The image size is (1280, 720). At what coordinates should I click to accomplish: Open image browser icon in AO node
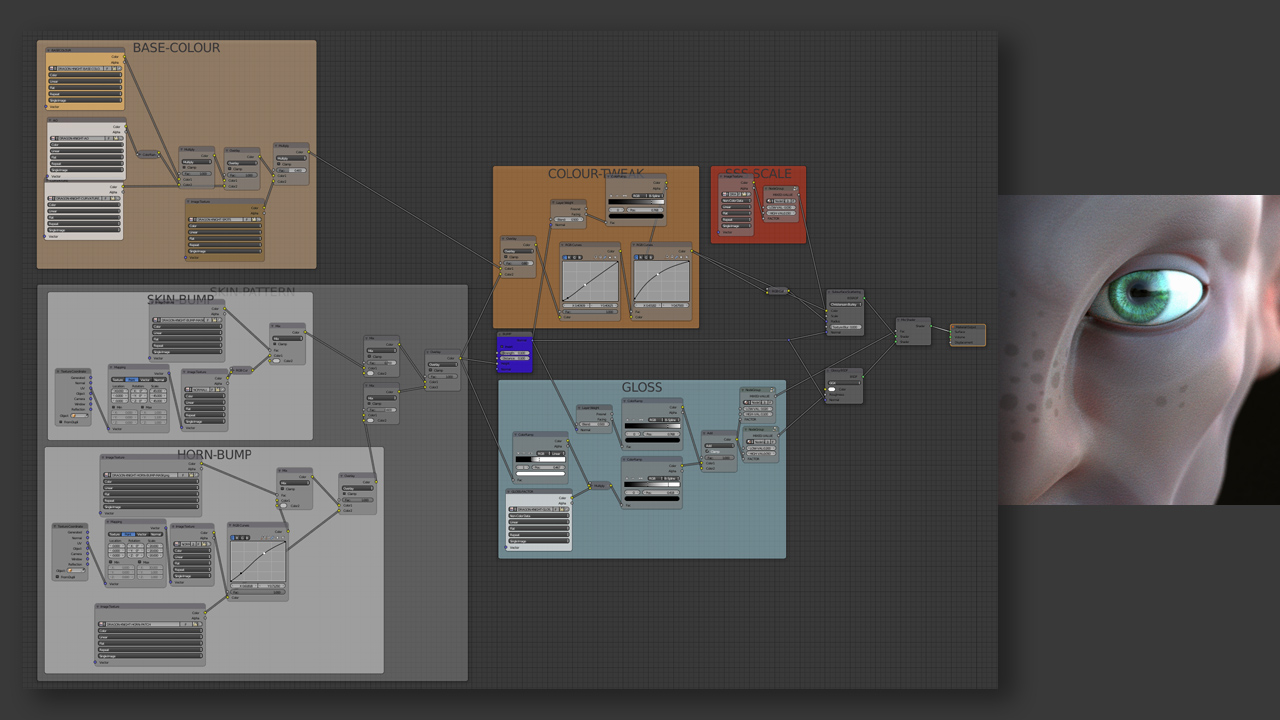(53, 138)
